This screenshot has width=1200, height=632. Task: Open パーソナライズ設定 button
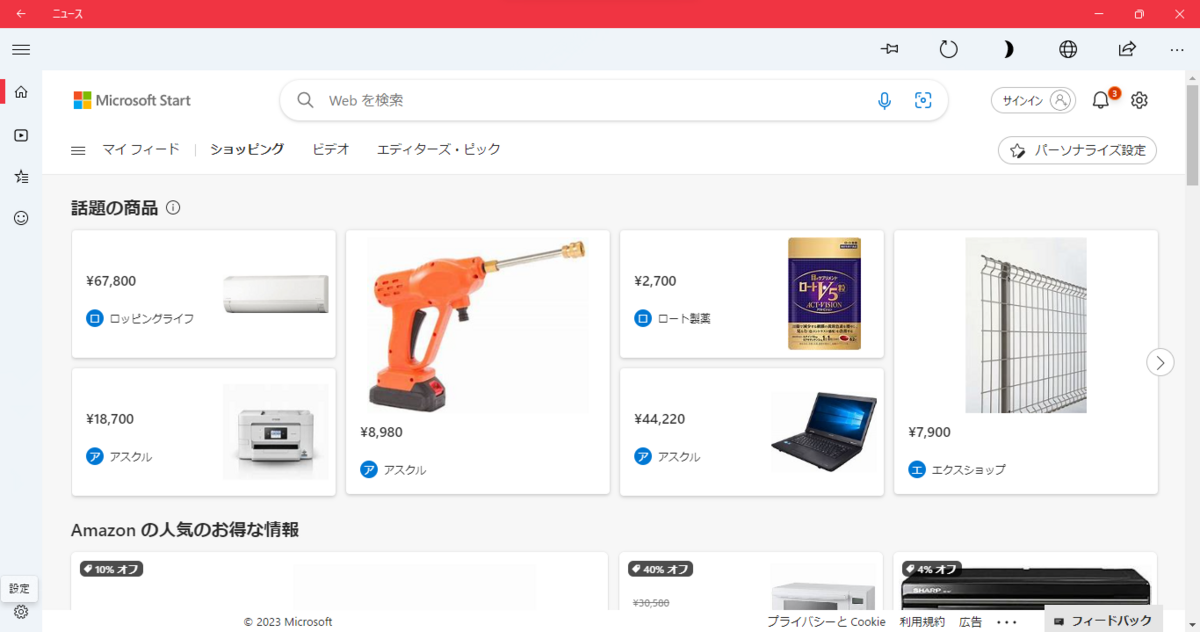[x=1077, y=150]
